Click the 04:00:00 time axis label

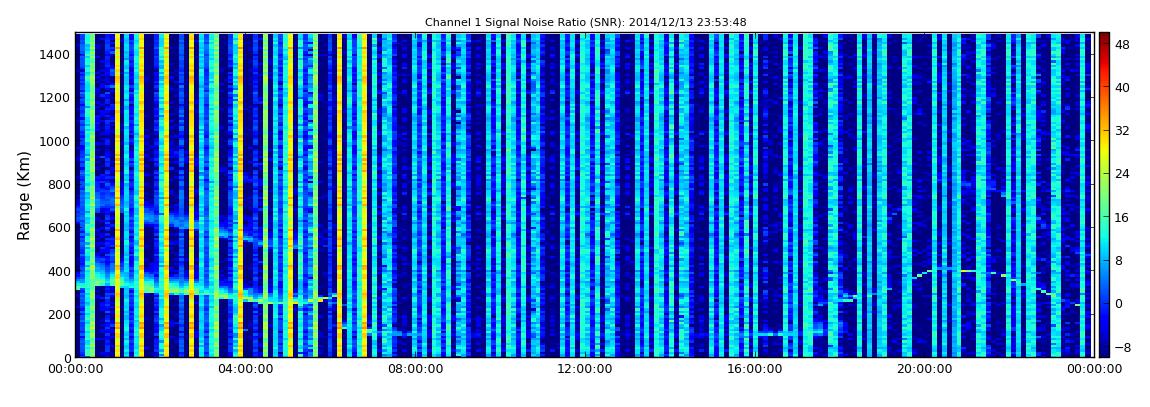[x=245, y=369]
